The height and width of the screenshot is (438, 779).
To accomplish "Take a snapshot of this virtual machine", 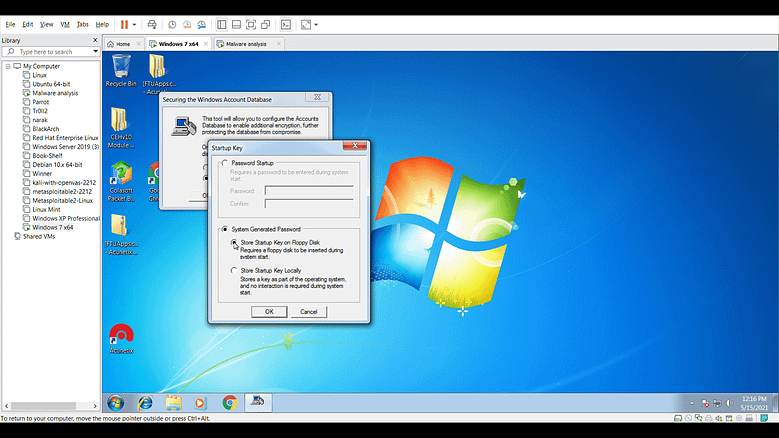I will click(172, 24).
